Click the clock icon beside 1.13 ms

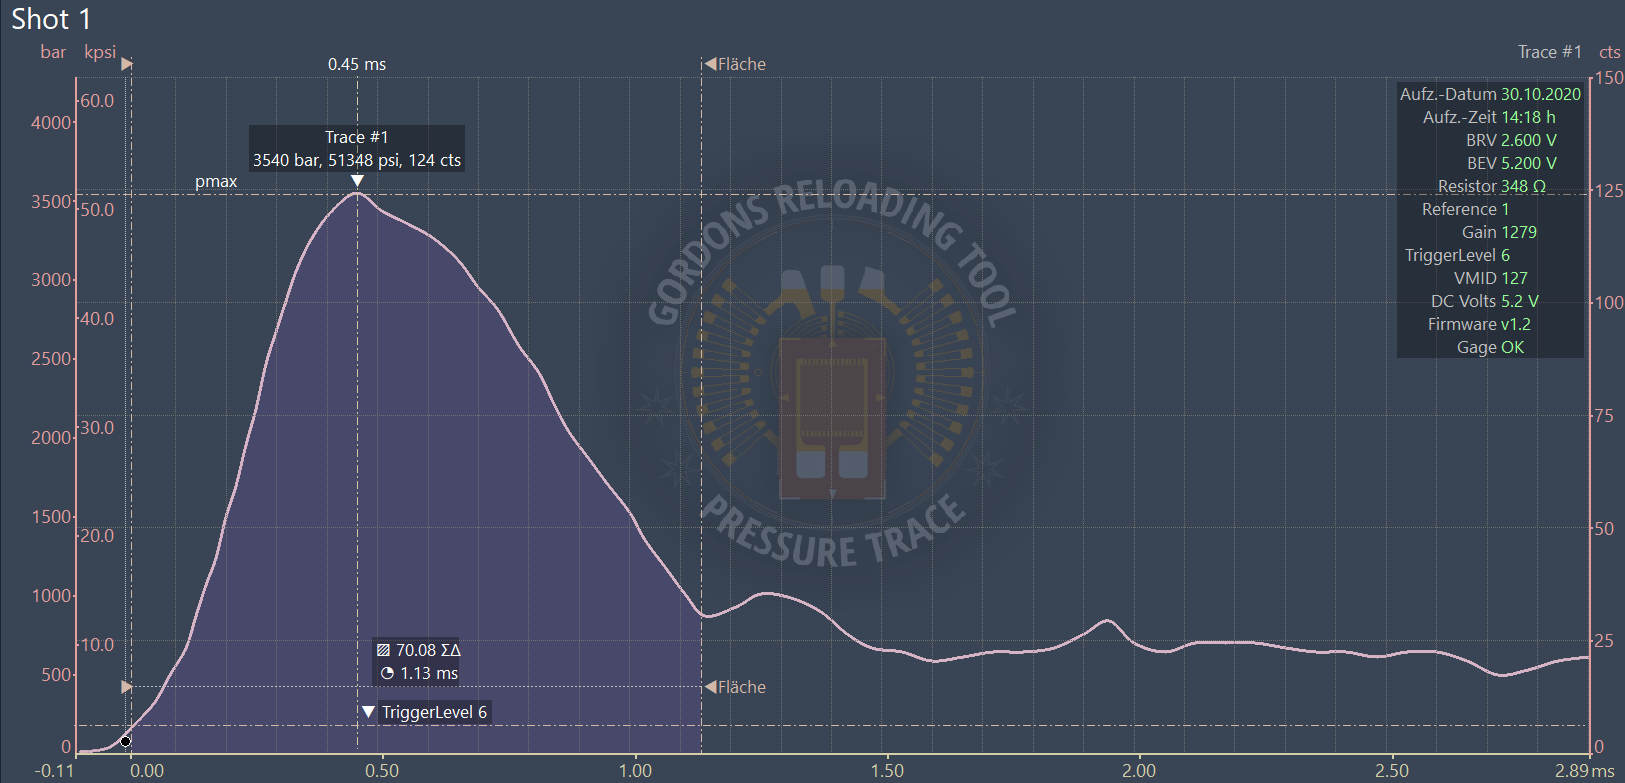coord(387,673)
